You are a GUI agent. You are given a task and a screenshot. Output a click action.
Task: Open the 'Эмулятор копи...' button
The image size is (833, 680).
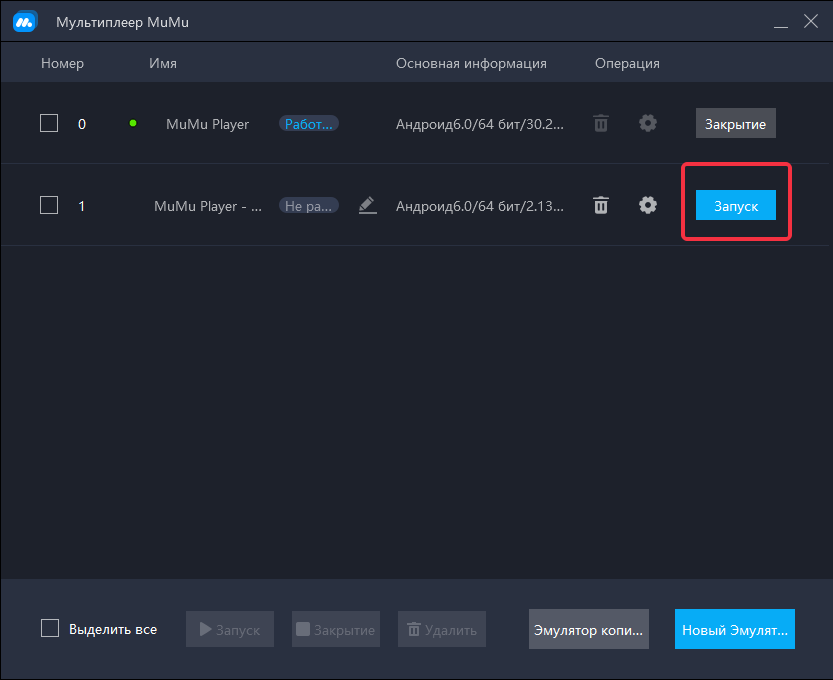[x=589, y=629]
